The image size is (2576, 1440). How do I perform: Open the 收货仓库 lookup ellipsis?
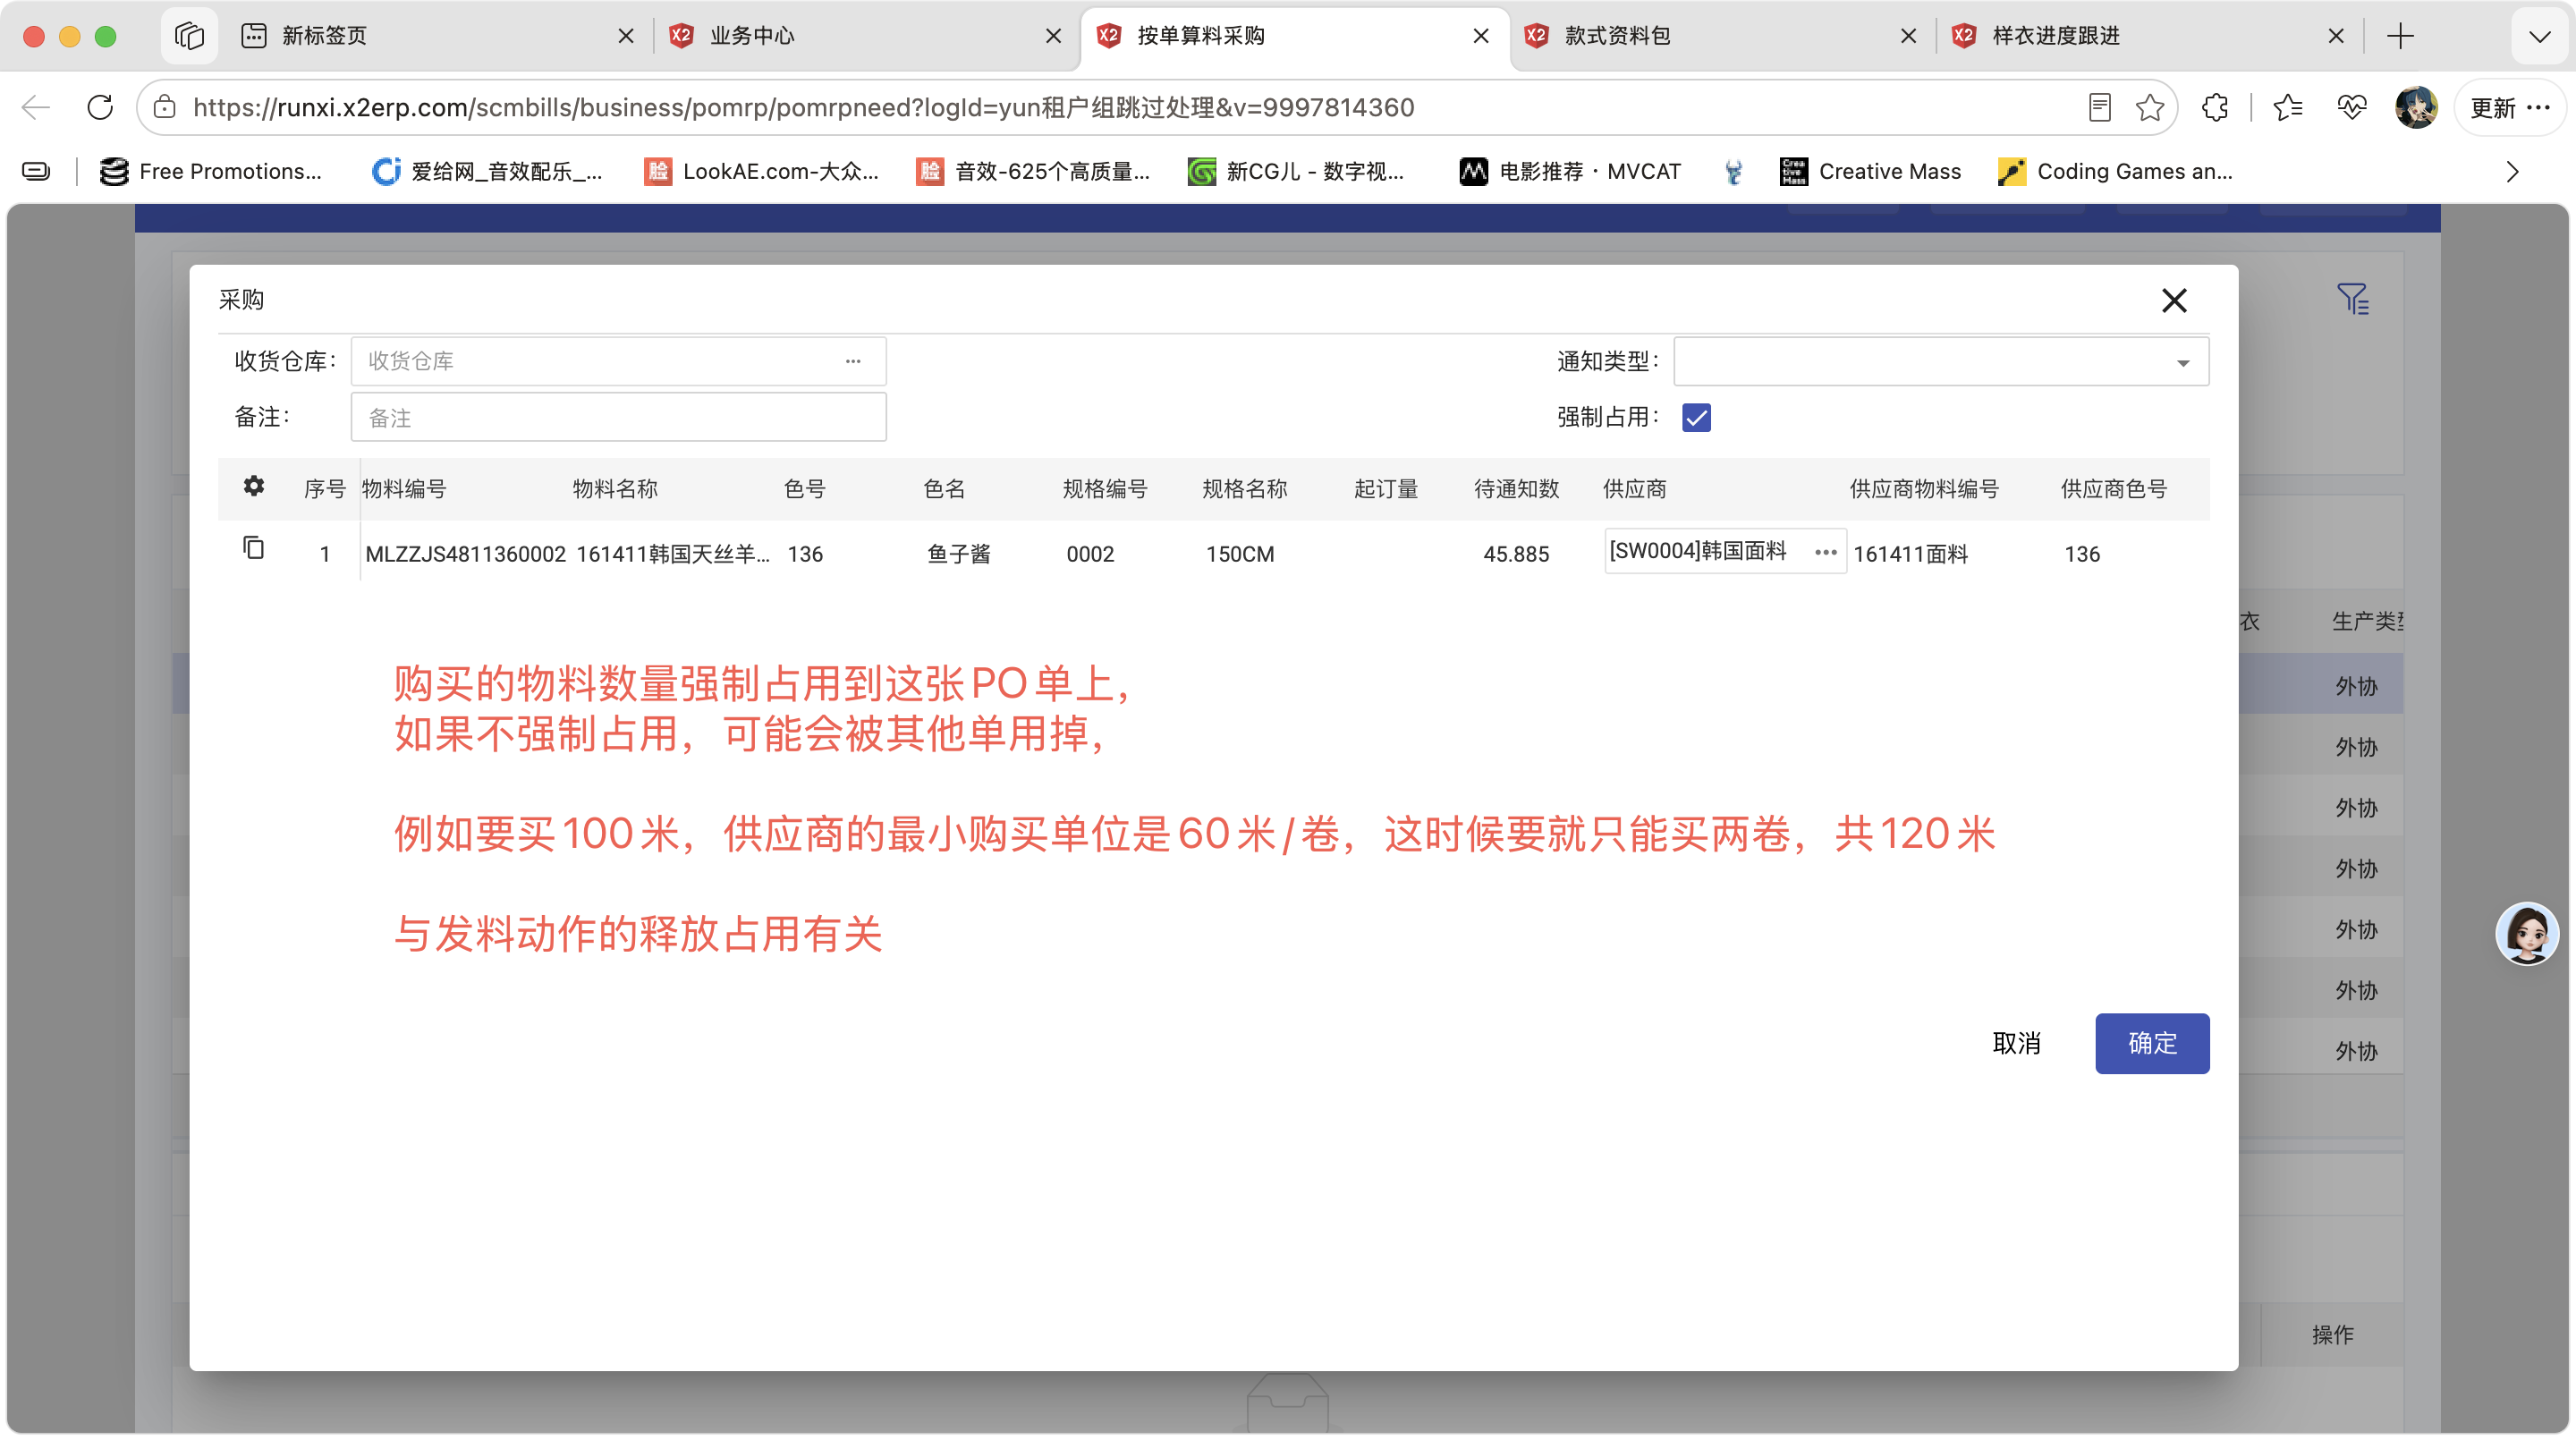pyautogui.click(x=853, y=361)
